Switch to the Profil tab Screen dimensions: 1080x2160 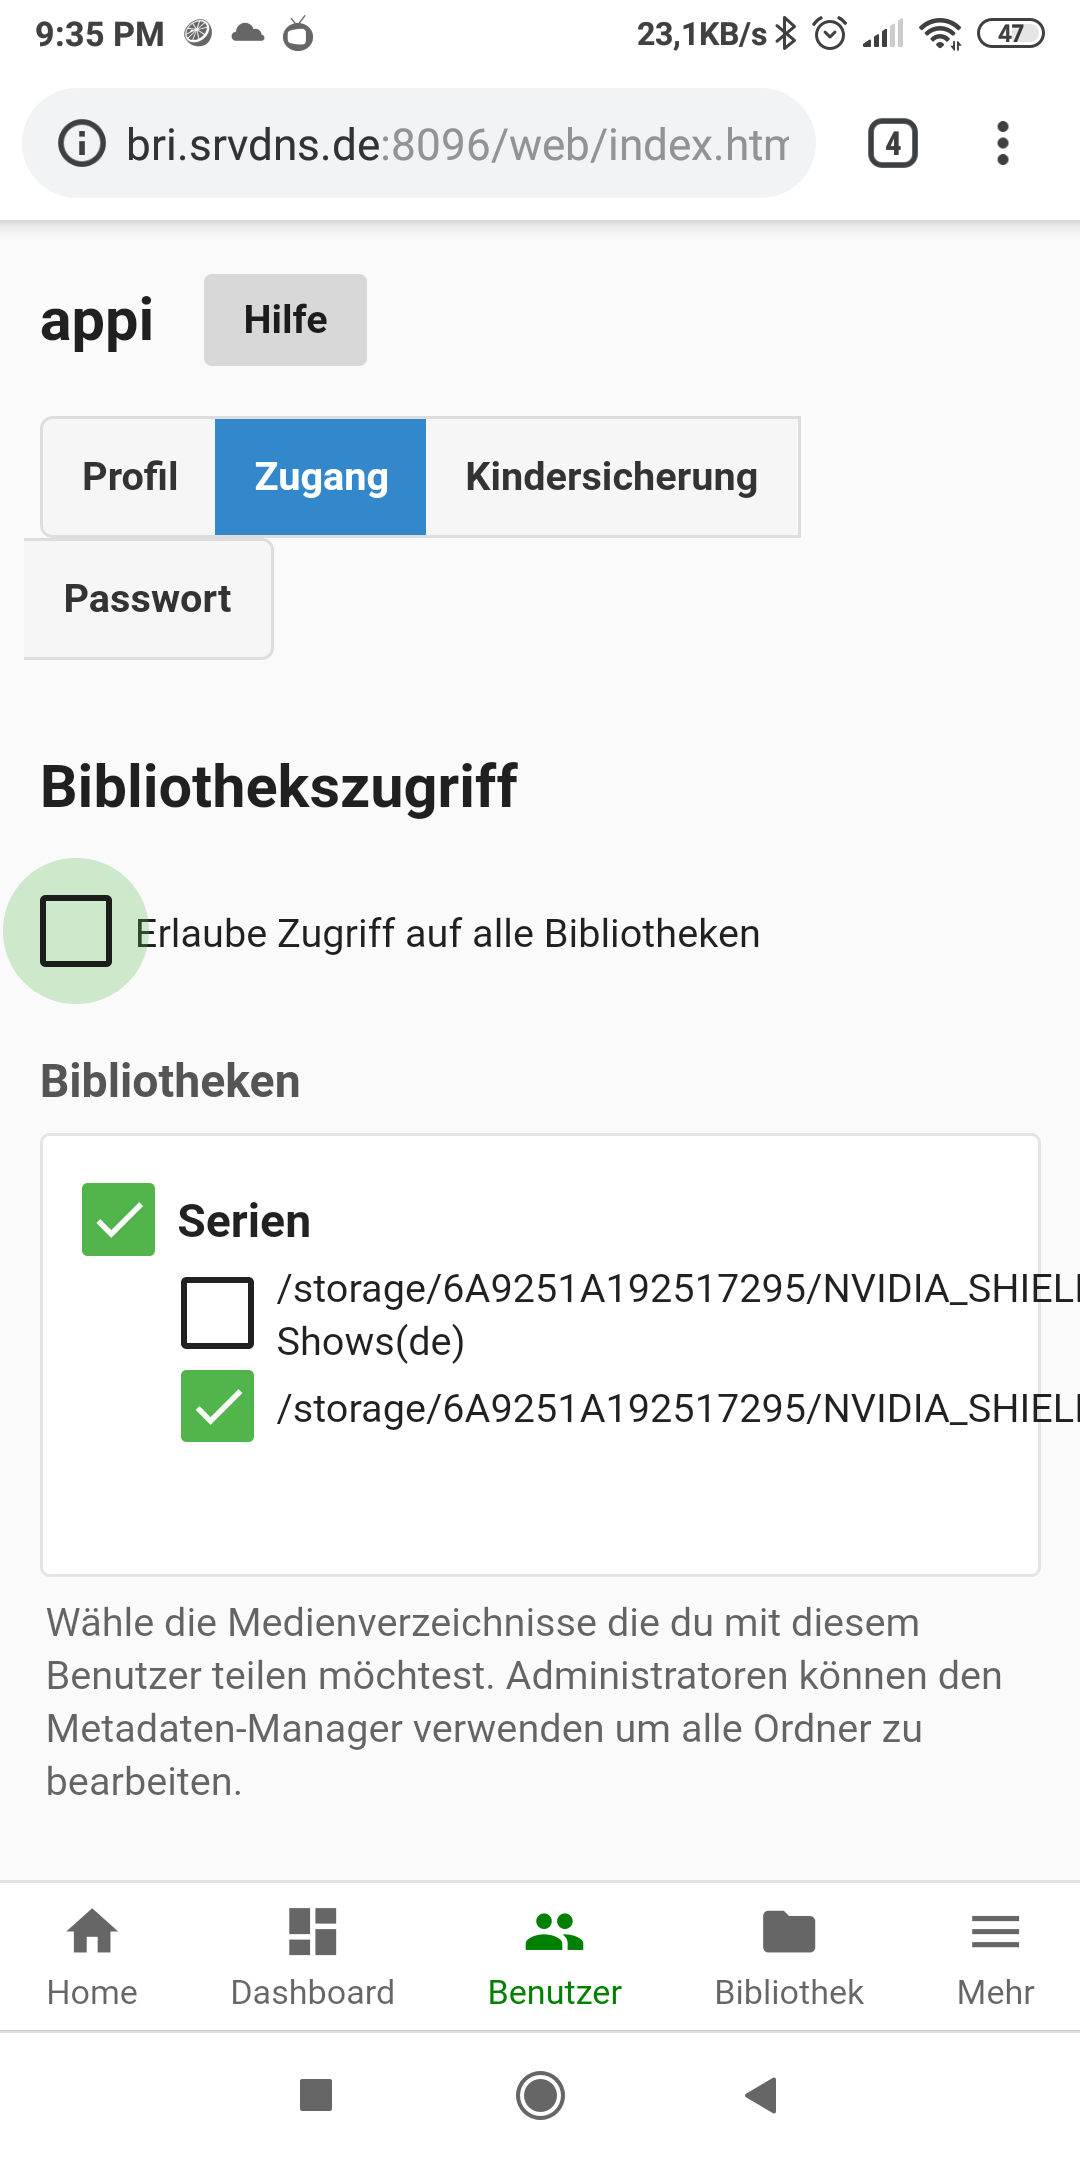click(129, 477)
